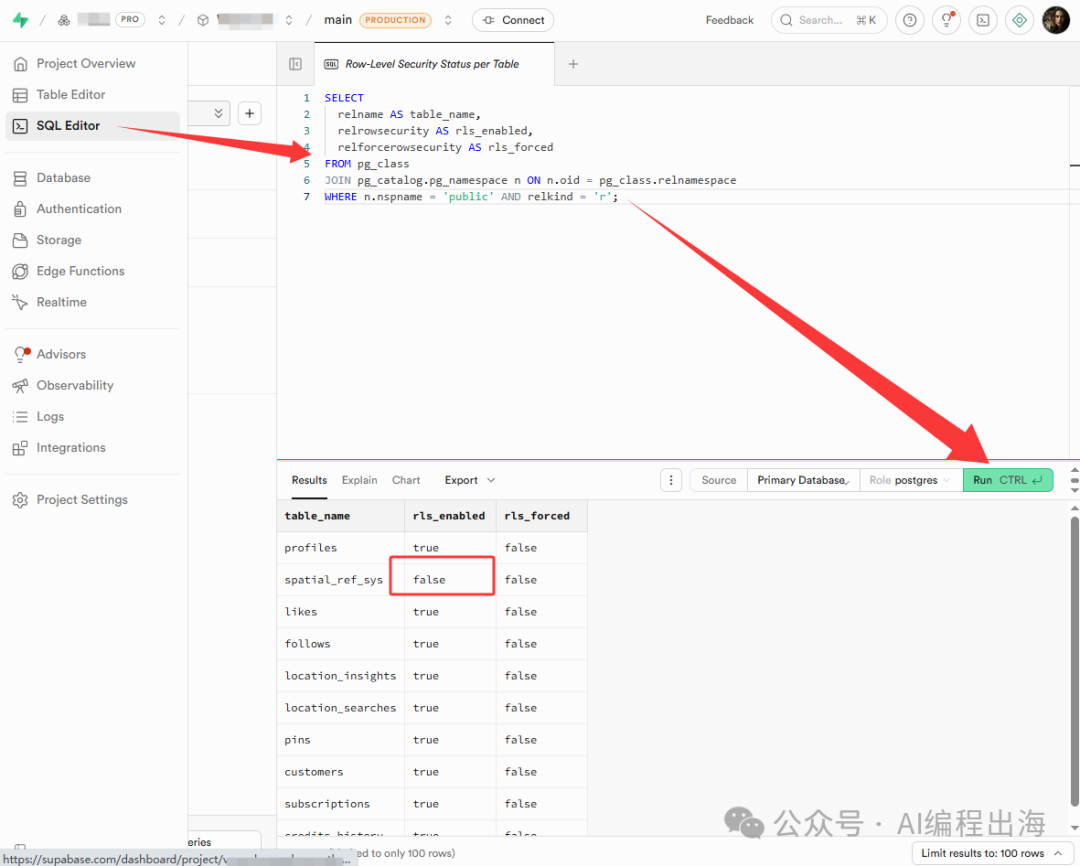The width and height of the screenshot is (1080, 866).
Task: Click the PRO plan badge
Action: [130, 19]
